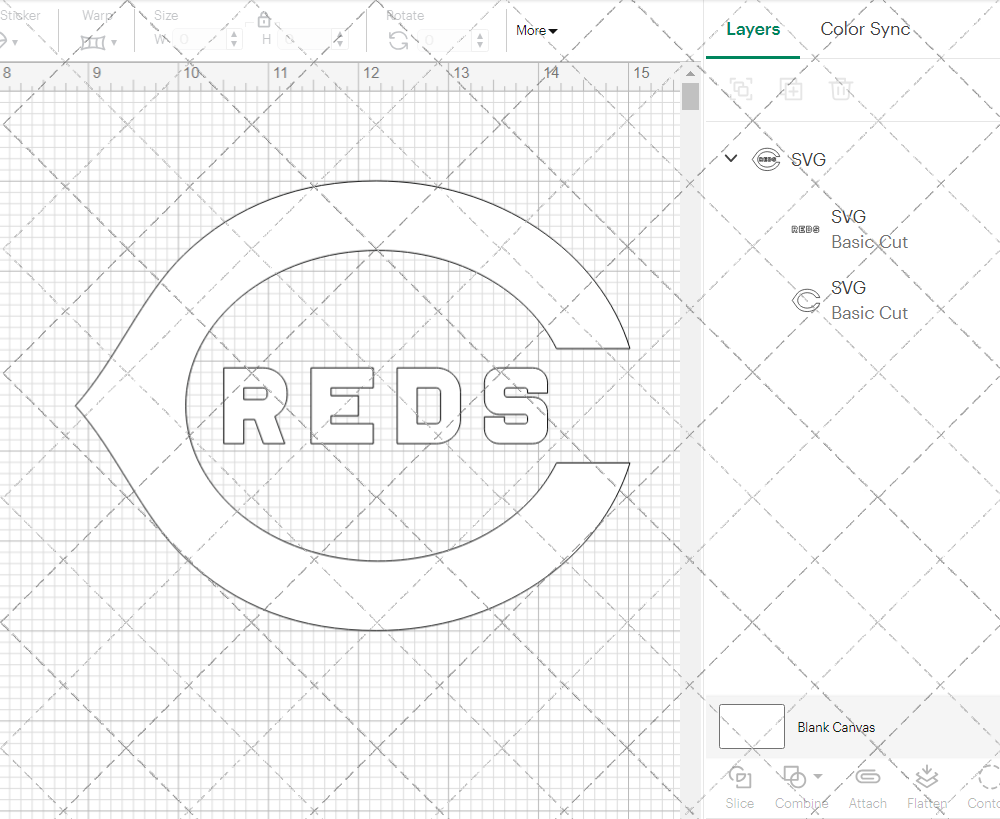Toggle the aspect ratio lock icon
The height and width of the screenshot is (819, 1000).
(264, 20)
